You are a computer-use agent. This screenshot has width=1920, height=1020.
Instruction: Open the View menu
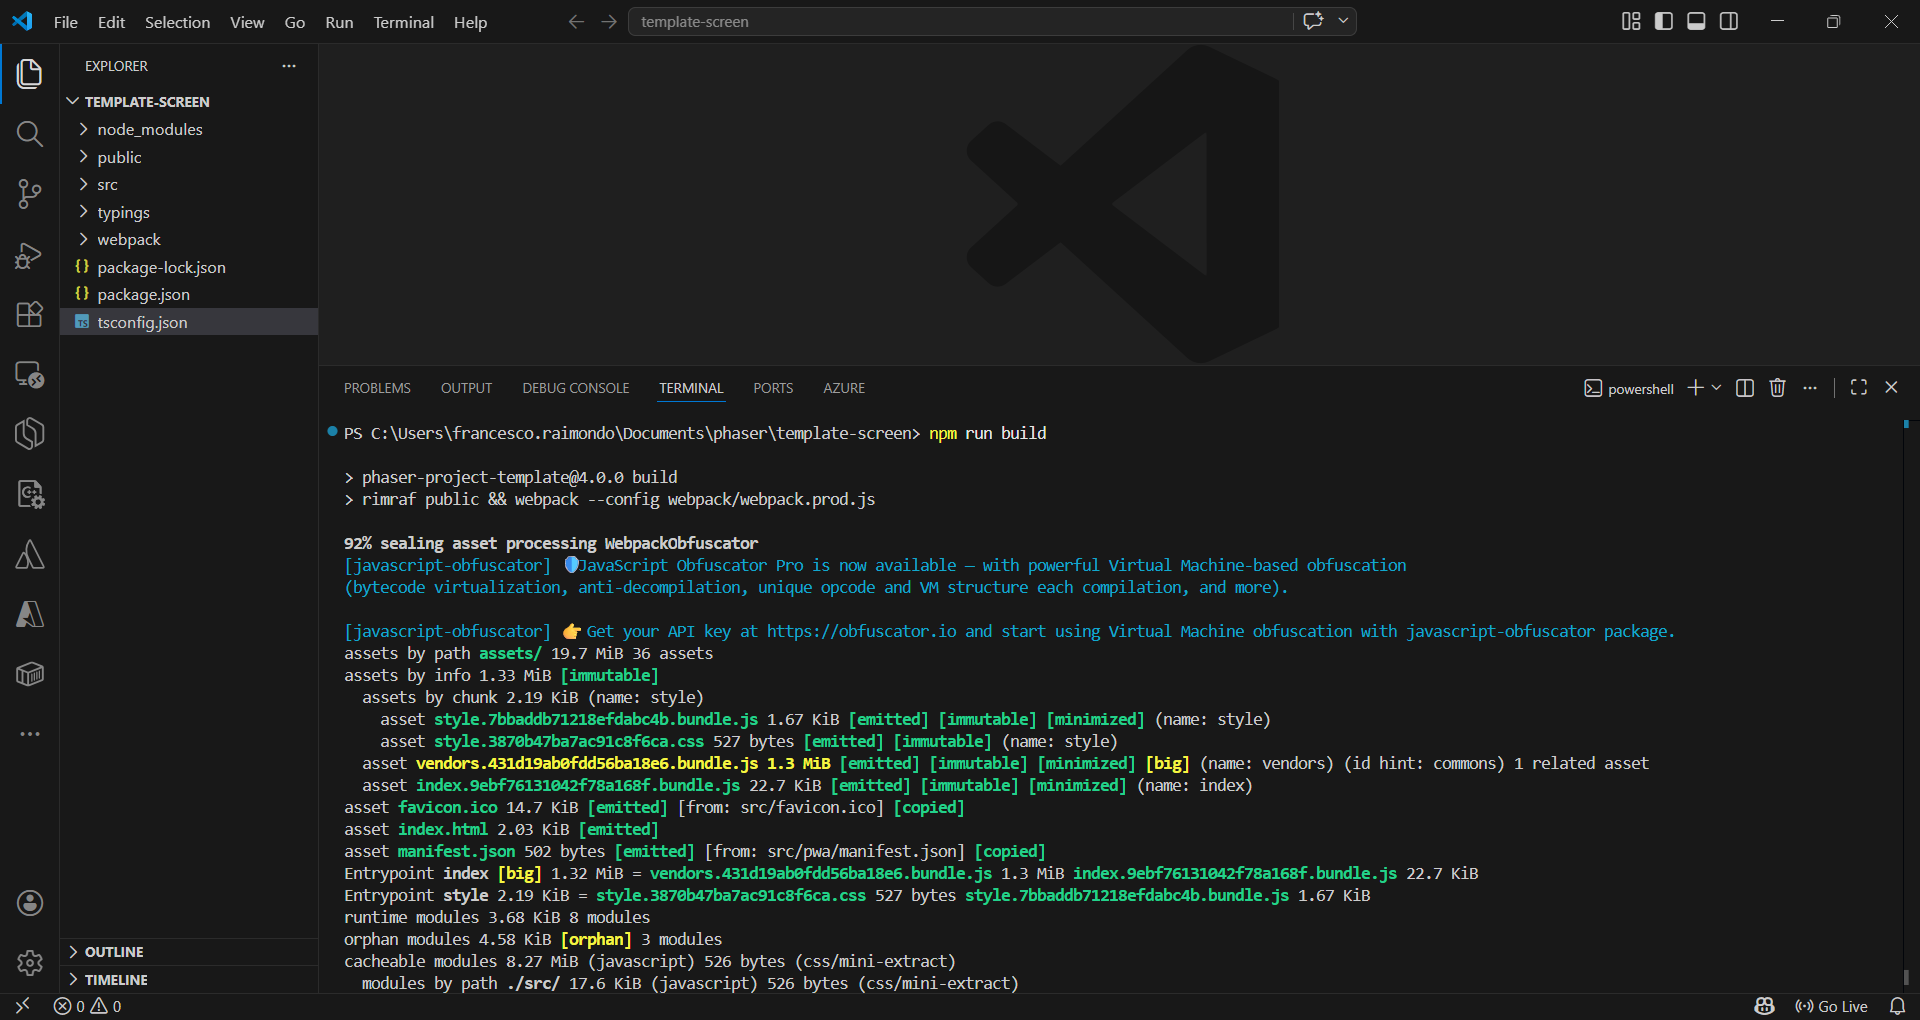point(247,22)
